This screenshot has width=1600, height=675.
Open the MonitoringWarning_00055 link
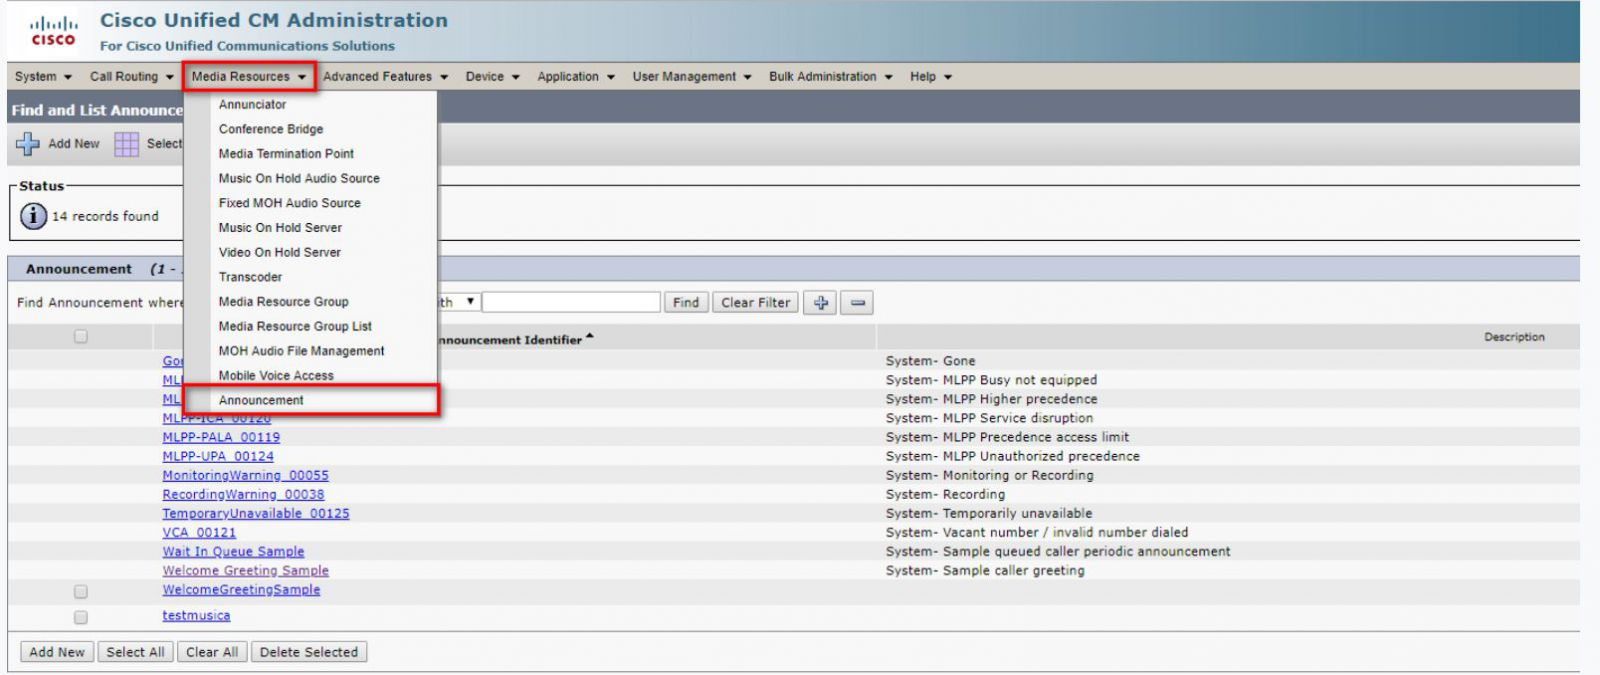(x=245, y=475)
